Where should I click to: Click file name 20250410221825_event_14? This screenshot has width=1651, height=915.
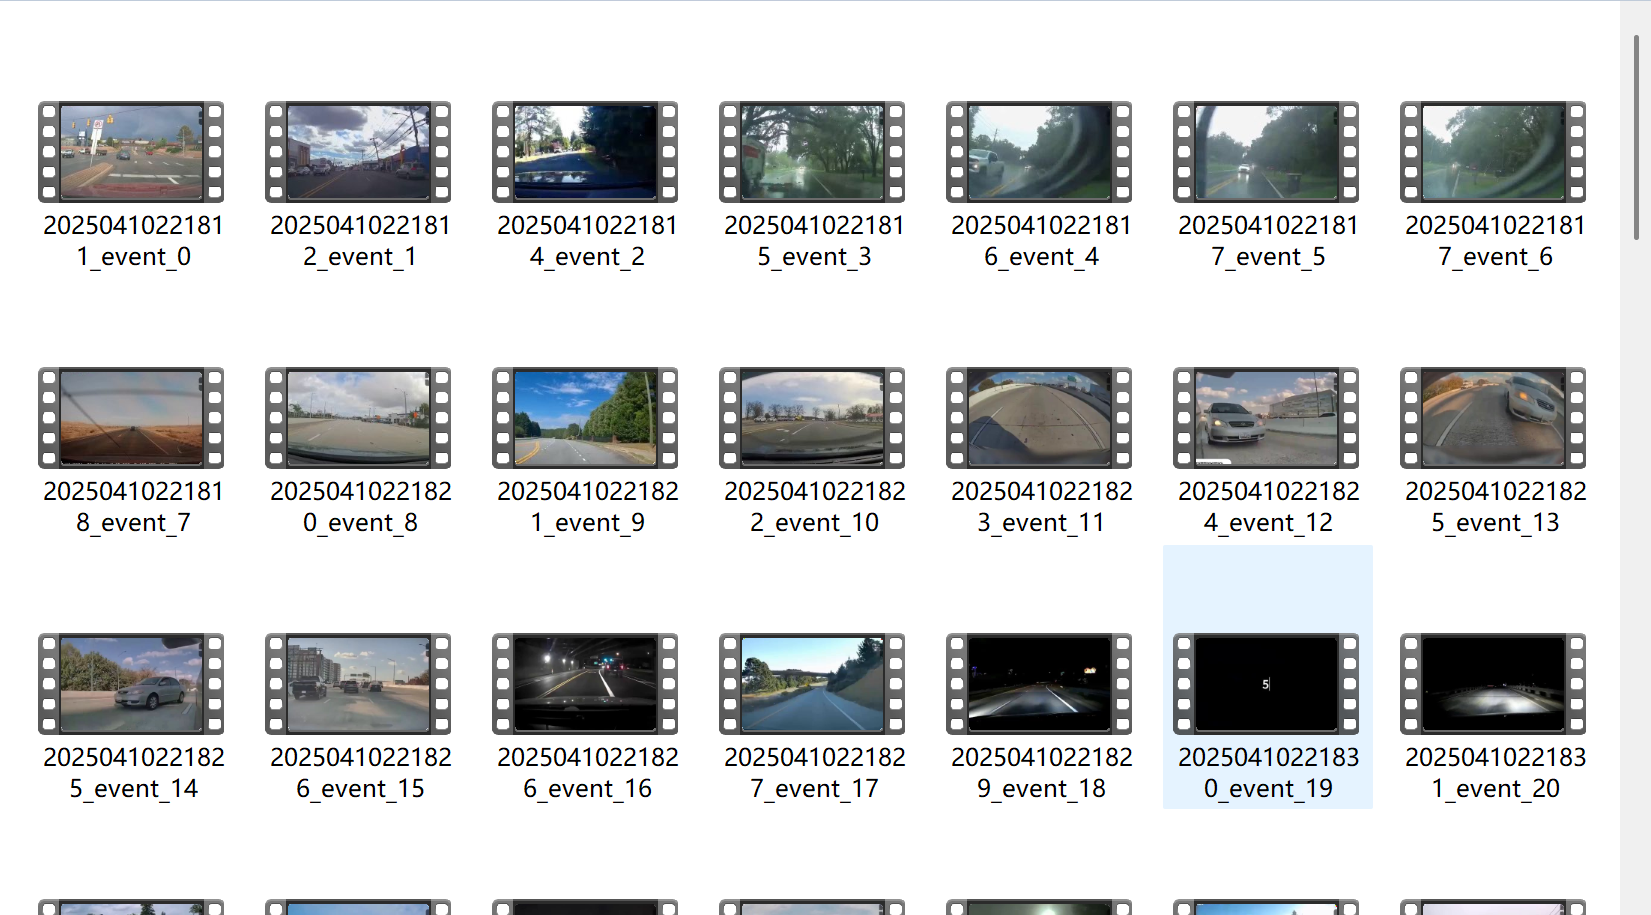pos(134,773)
